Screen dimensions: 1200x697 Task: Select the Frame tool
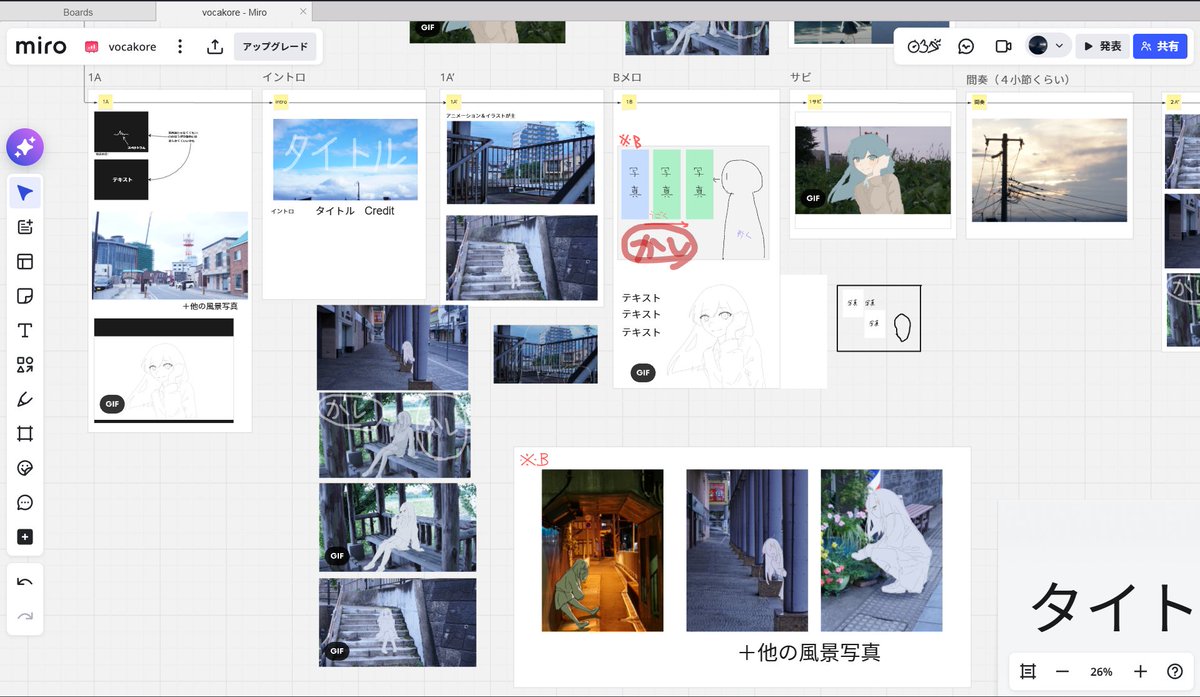(25, 434)
